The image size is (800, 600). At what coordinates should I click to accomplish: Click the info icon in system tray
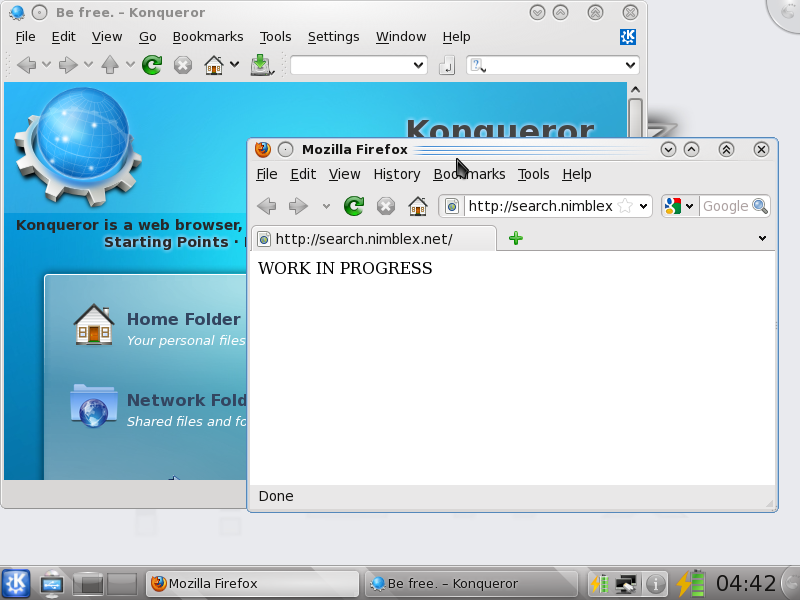coord(656,584)
